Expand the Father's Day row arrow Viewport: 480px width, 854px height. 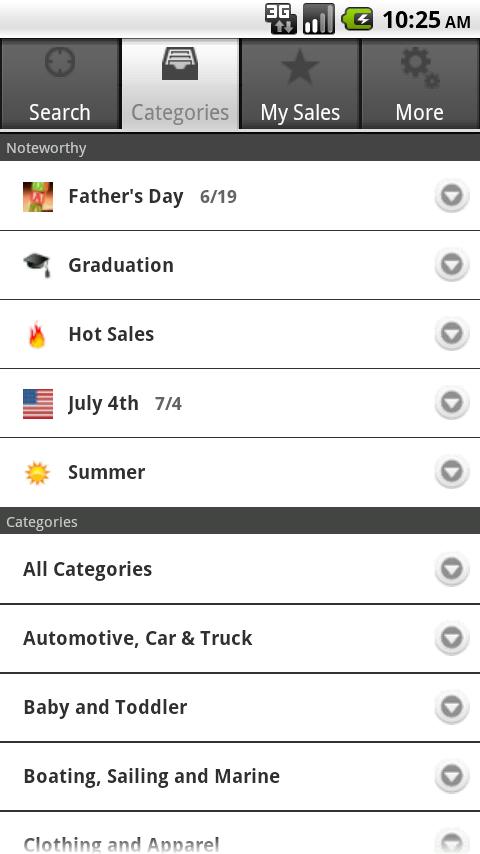coord(452,195)
